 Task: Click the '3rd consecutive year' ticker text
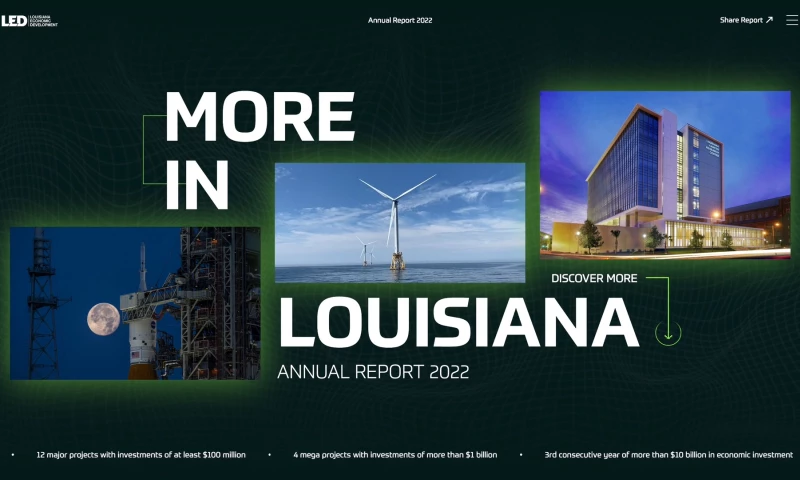668,454
